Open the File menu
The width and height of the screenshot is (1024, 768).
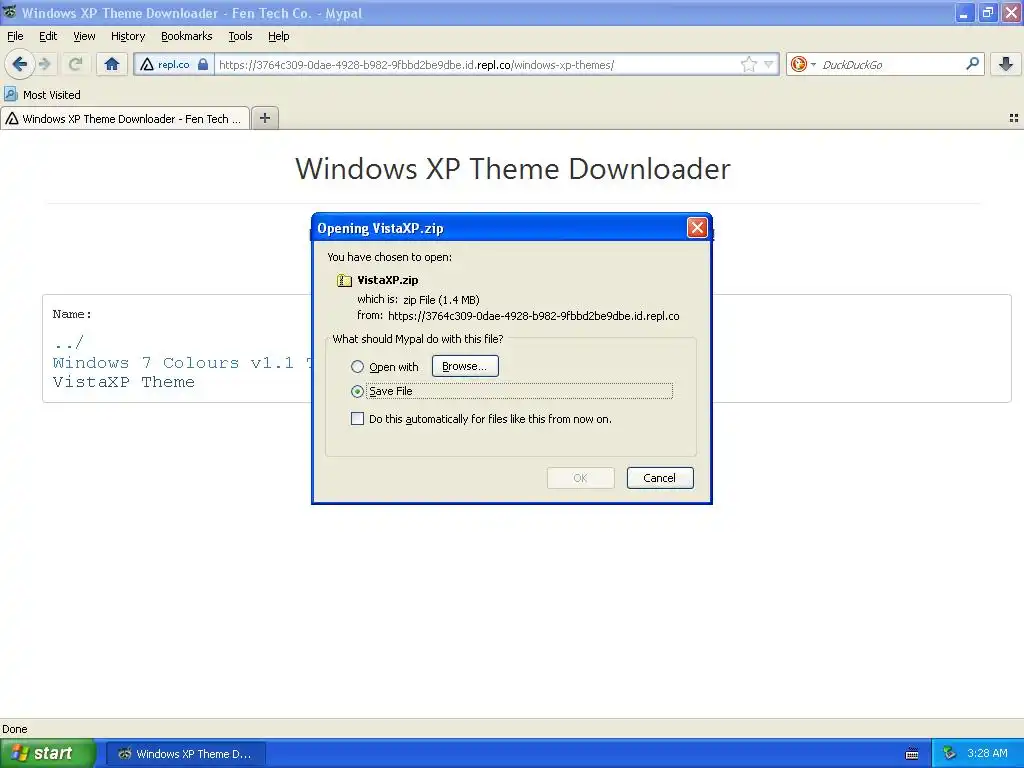15,37
